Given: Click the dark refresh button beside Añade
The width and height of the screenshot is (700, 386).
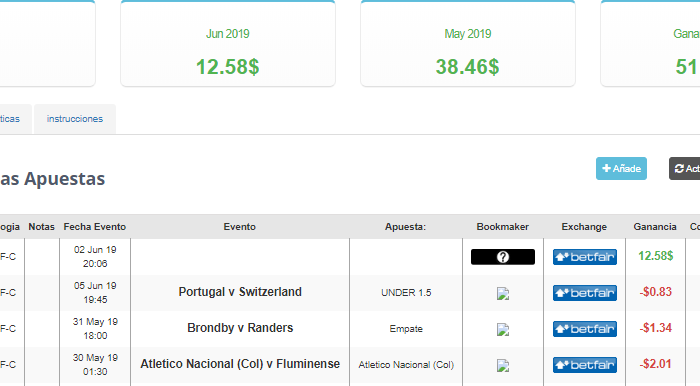Looking at the screenshot, I should (685, 169).
